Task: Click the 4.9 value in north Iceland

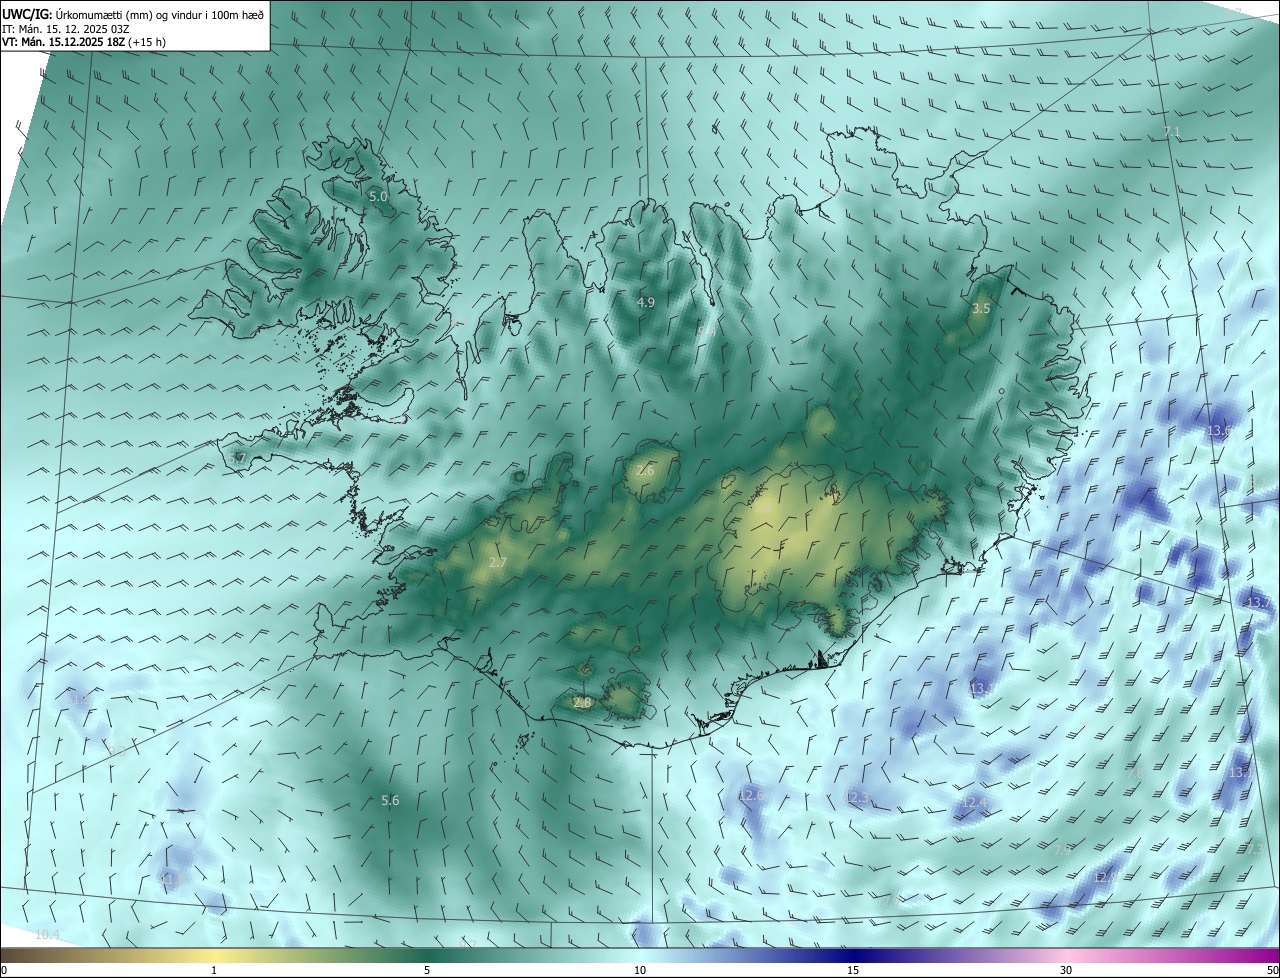Action: [646, 302]
